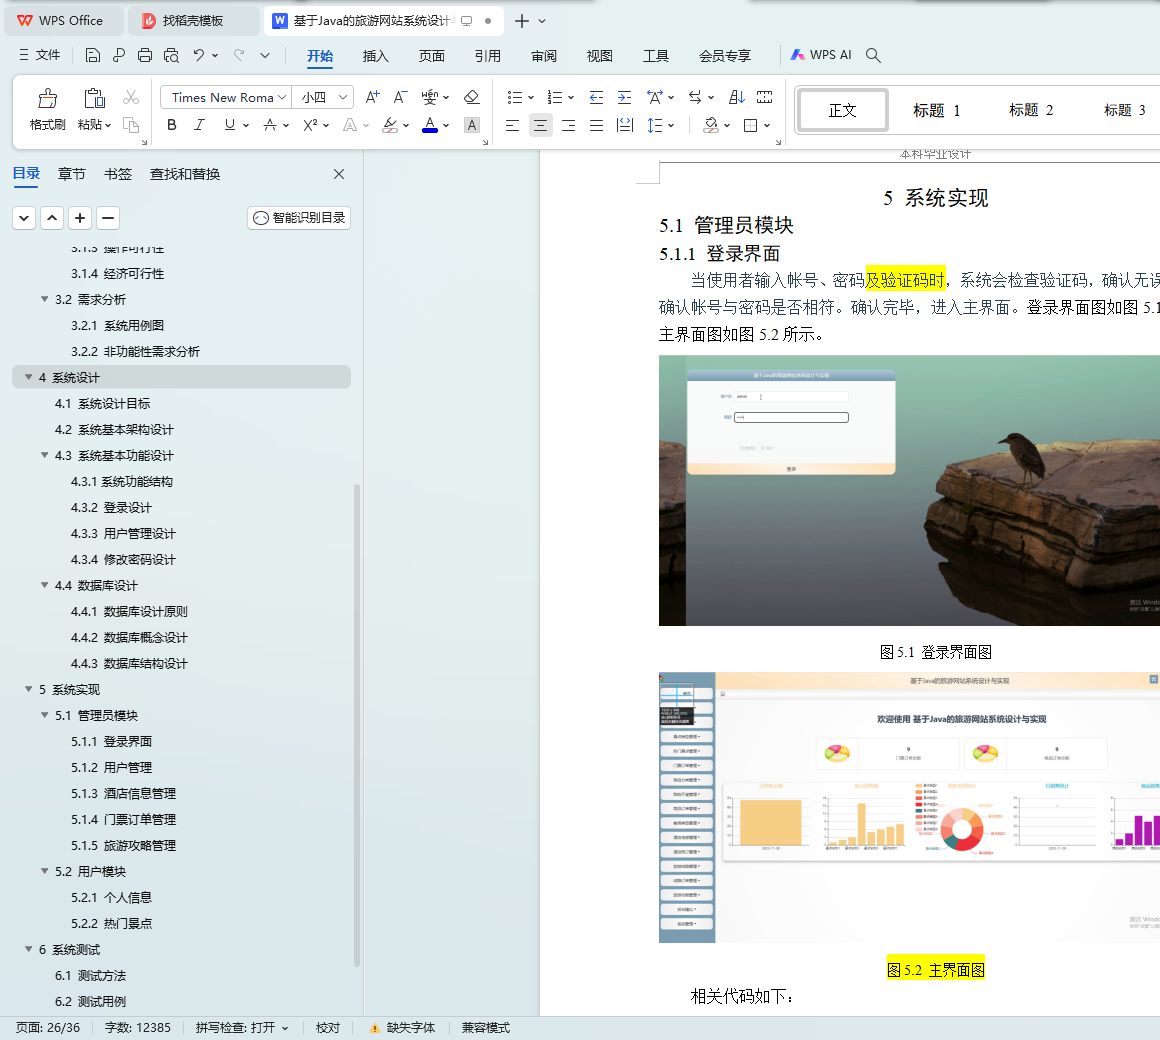Toggle center paragraph alignment
The width and height of the screenshot is (1160, 1040).
541,125
